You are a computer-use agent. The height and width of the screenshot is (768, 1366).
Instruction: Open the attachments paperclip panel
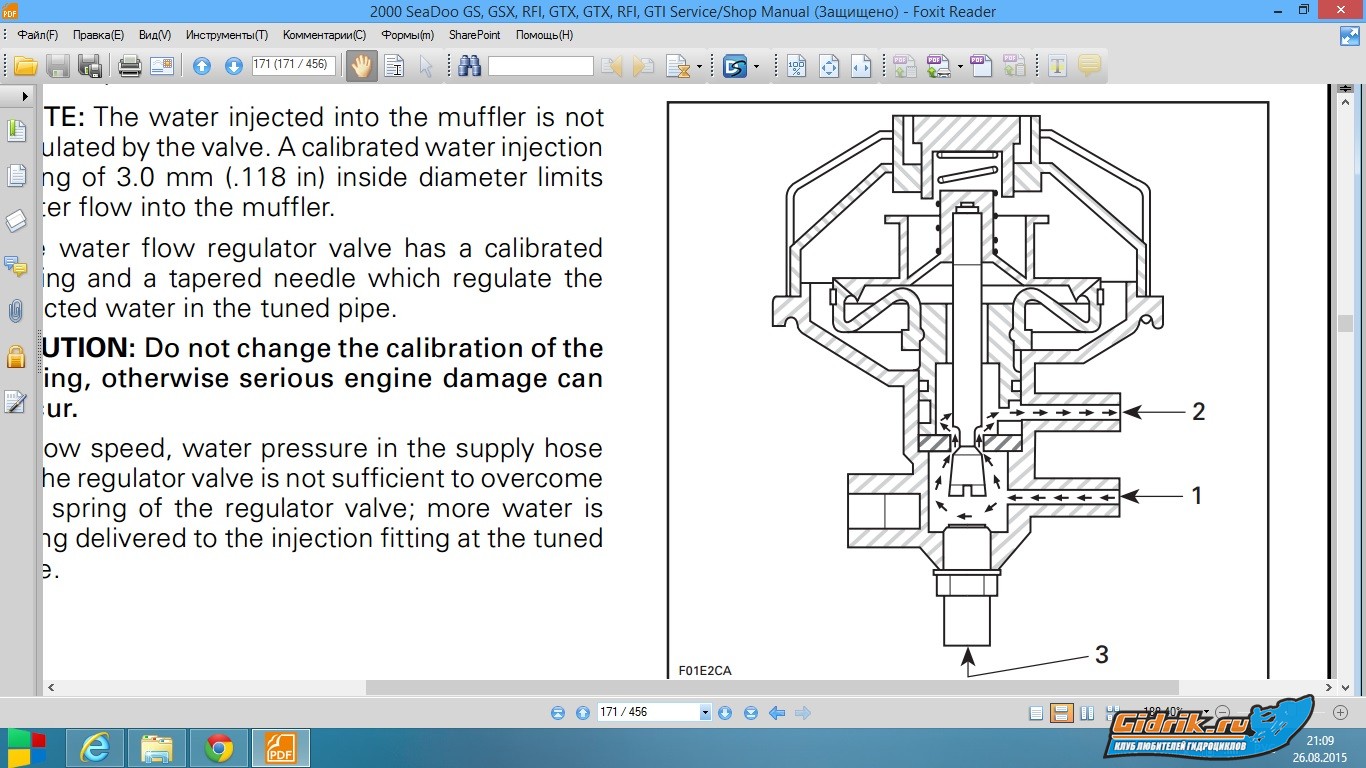16,311
